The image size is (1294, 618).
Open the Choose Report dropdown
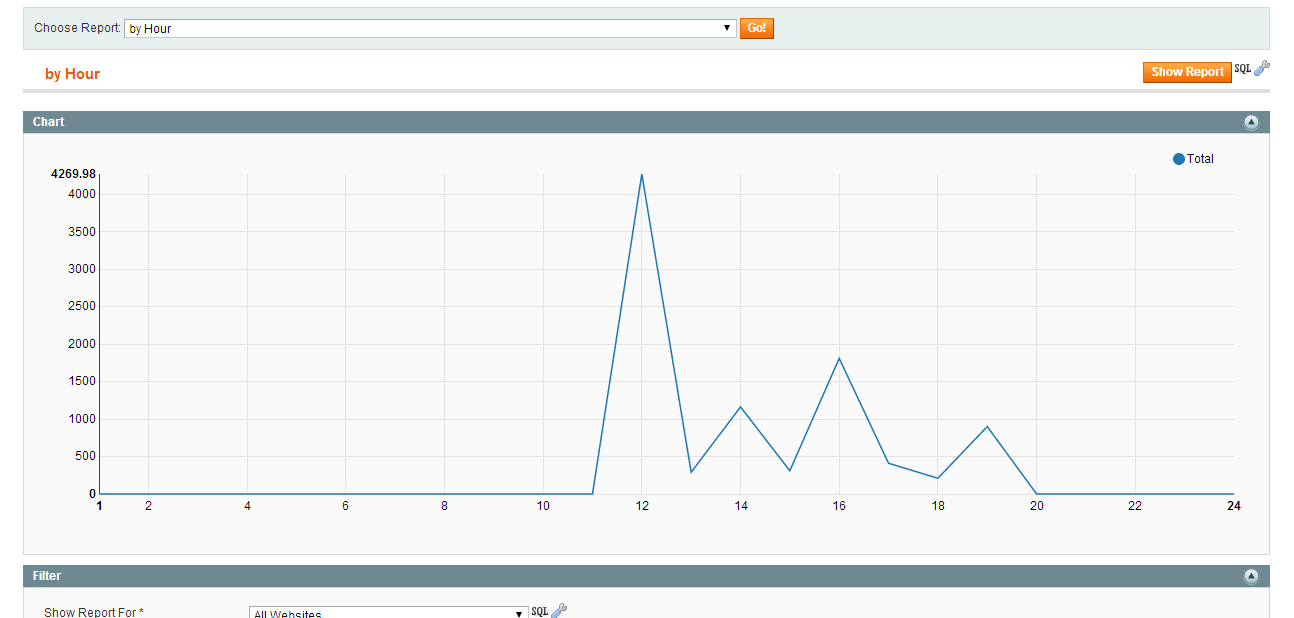430,28
